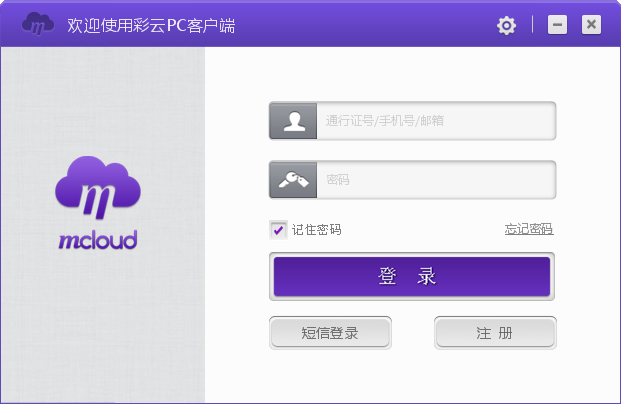Click the user silhouette icon beside account field
621x404 pixels.
[293, 121]
